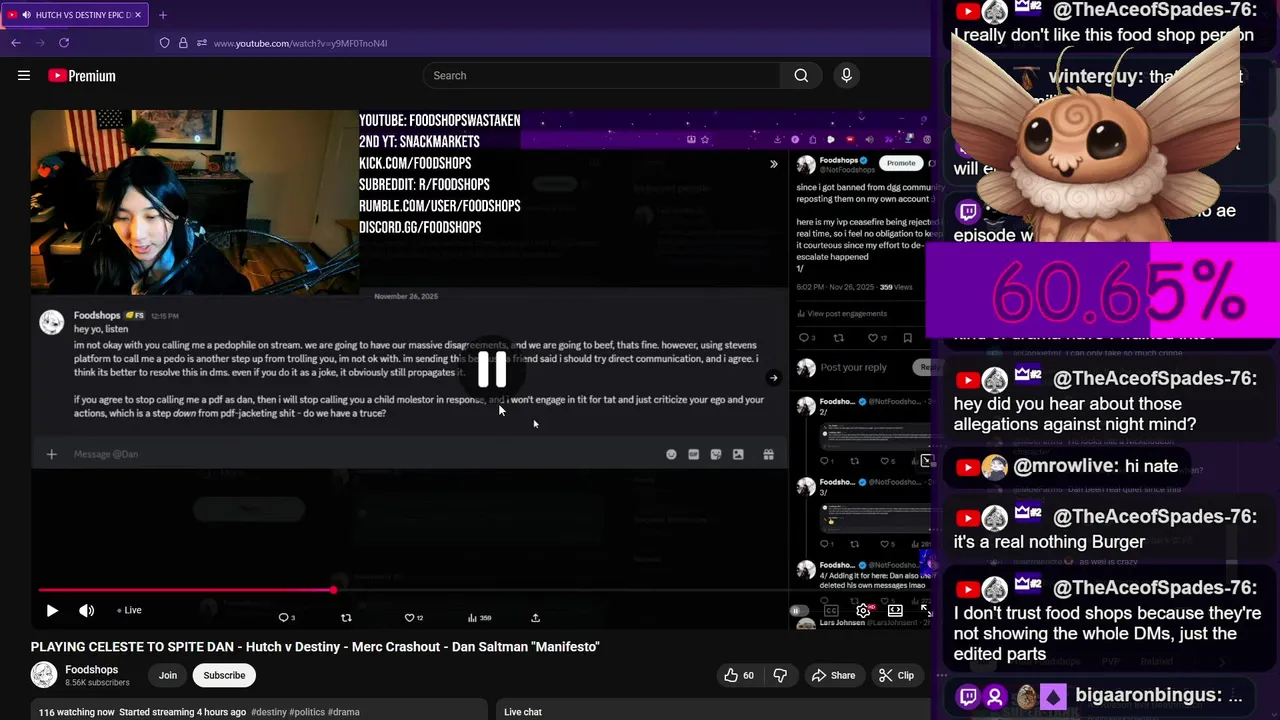The image size is (1280, 720).
Task: Click the red scrubber handle on timeline
Action: point(333,590)
